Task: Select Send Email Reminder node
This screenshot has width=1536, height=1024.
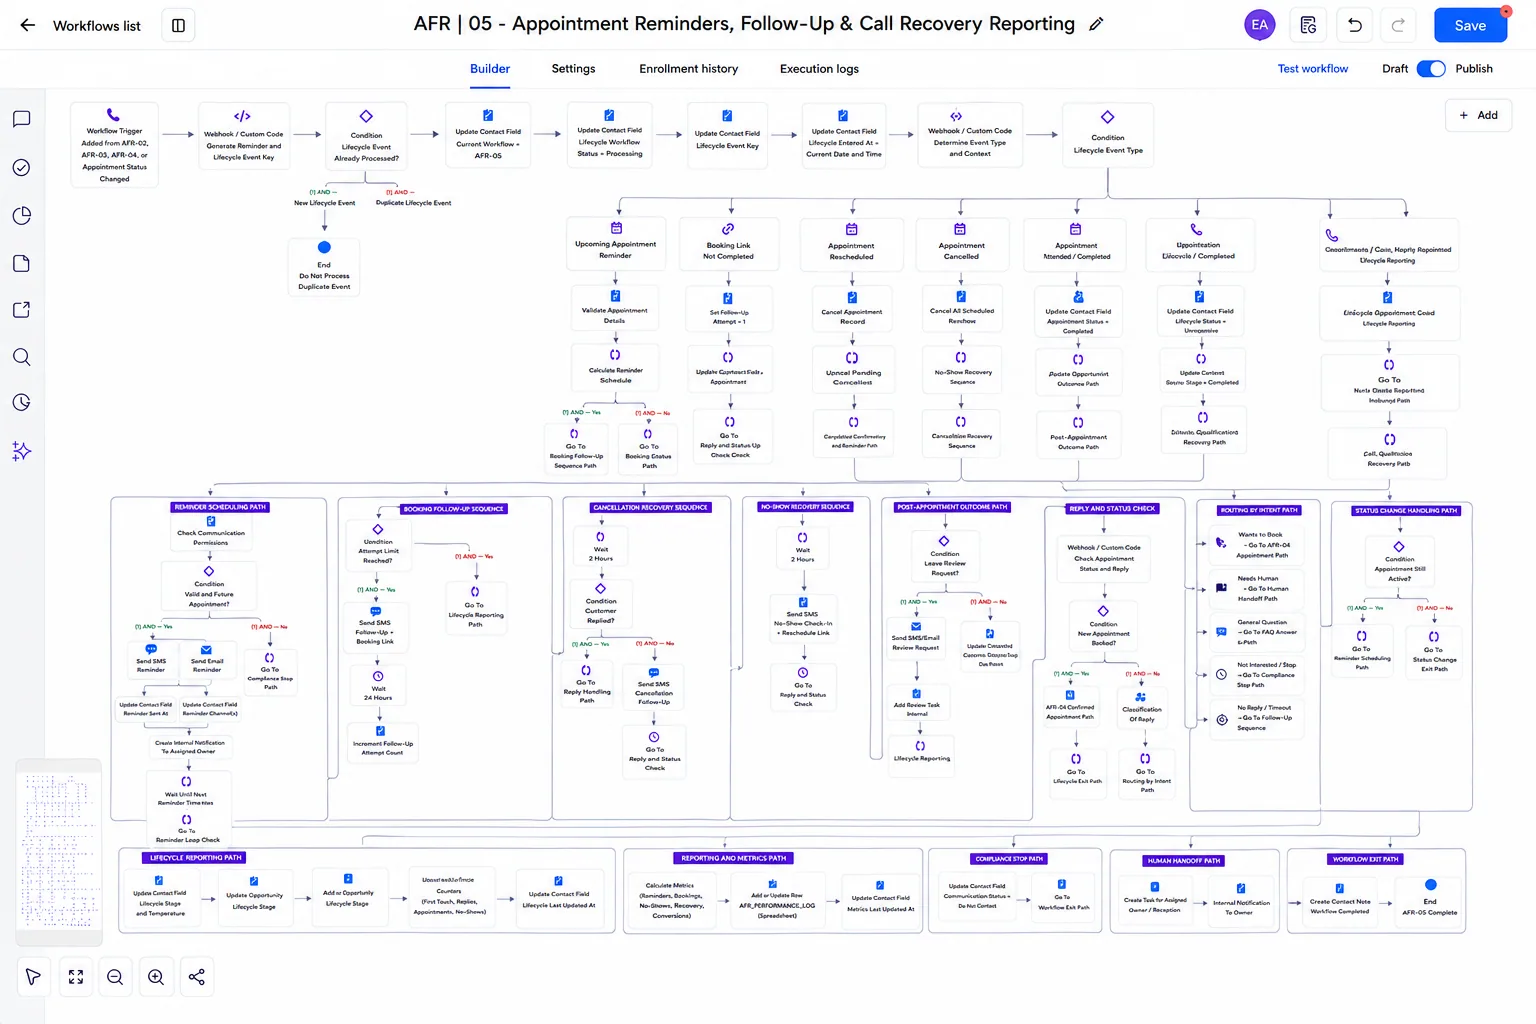Action: 207,659
